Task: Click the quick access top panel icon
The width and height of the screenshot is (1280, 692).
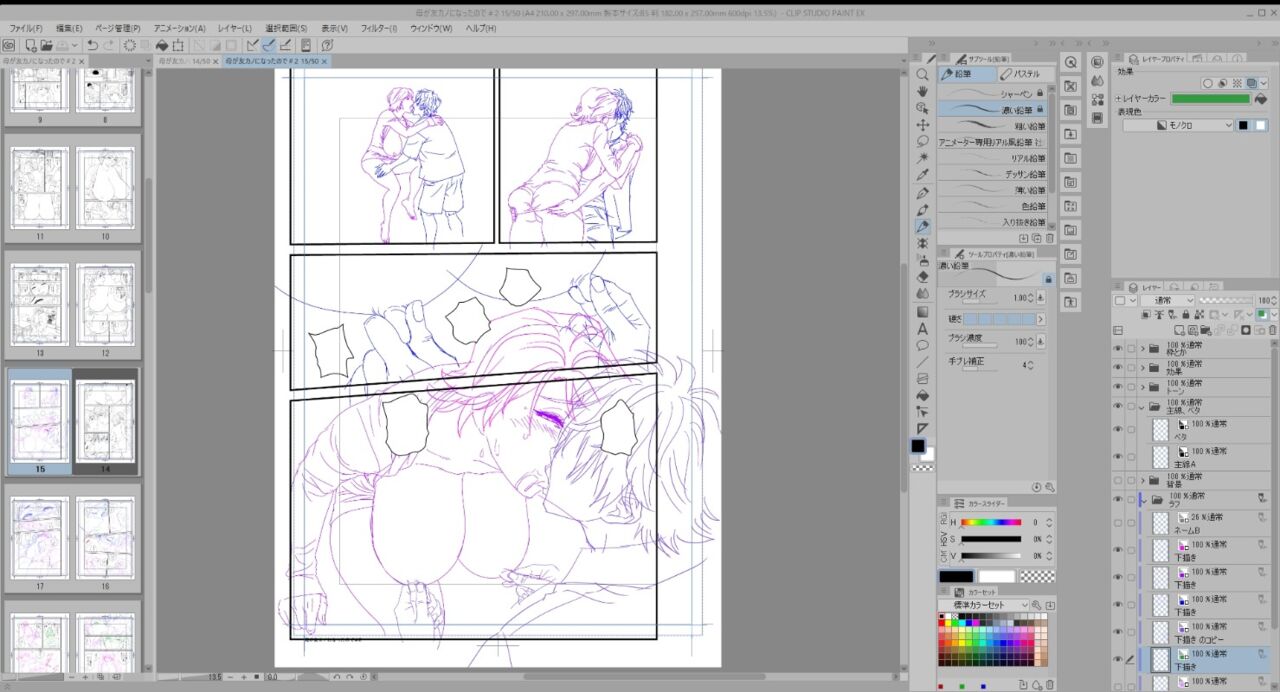Action: coord(1070,62)
